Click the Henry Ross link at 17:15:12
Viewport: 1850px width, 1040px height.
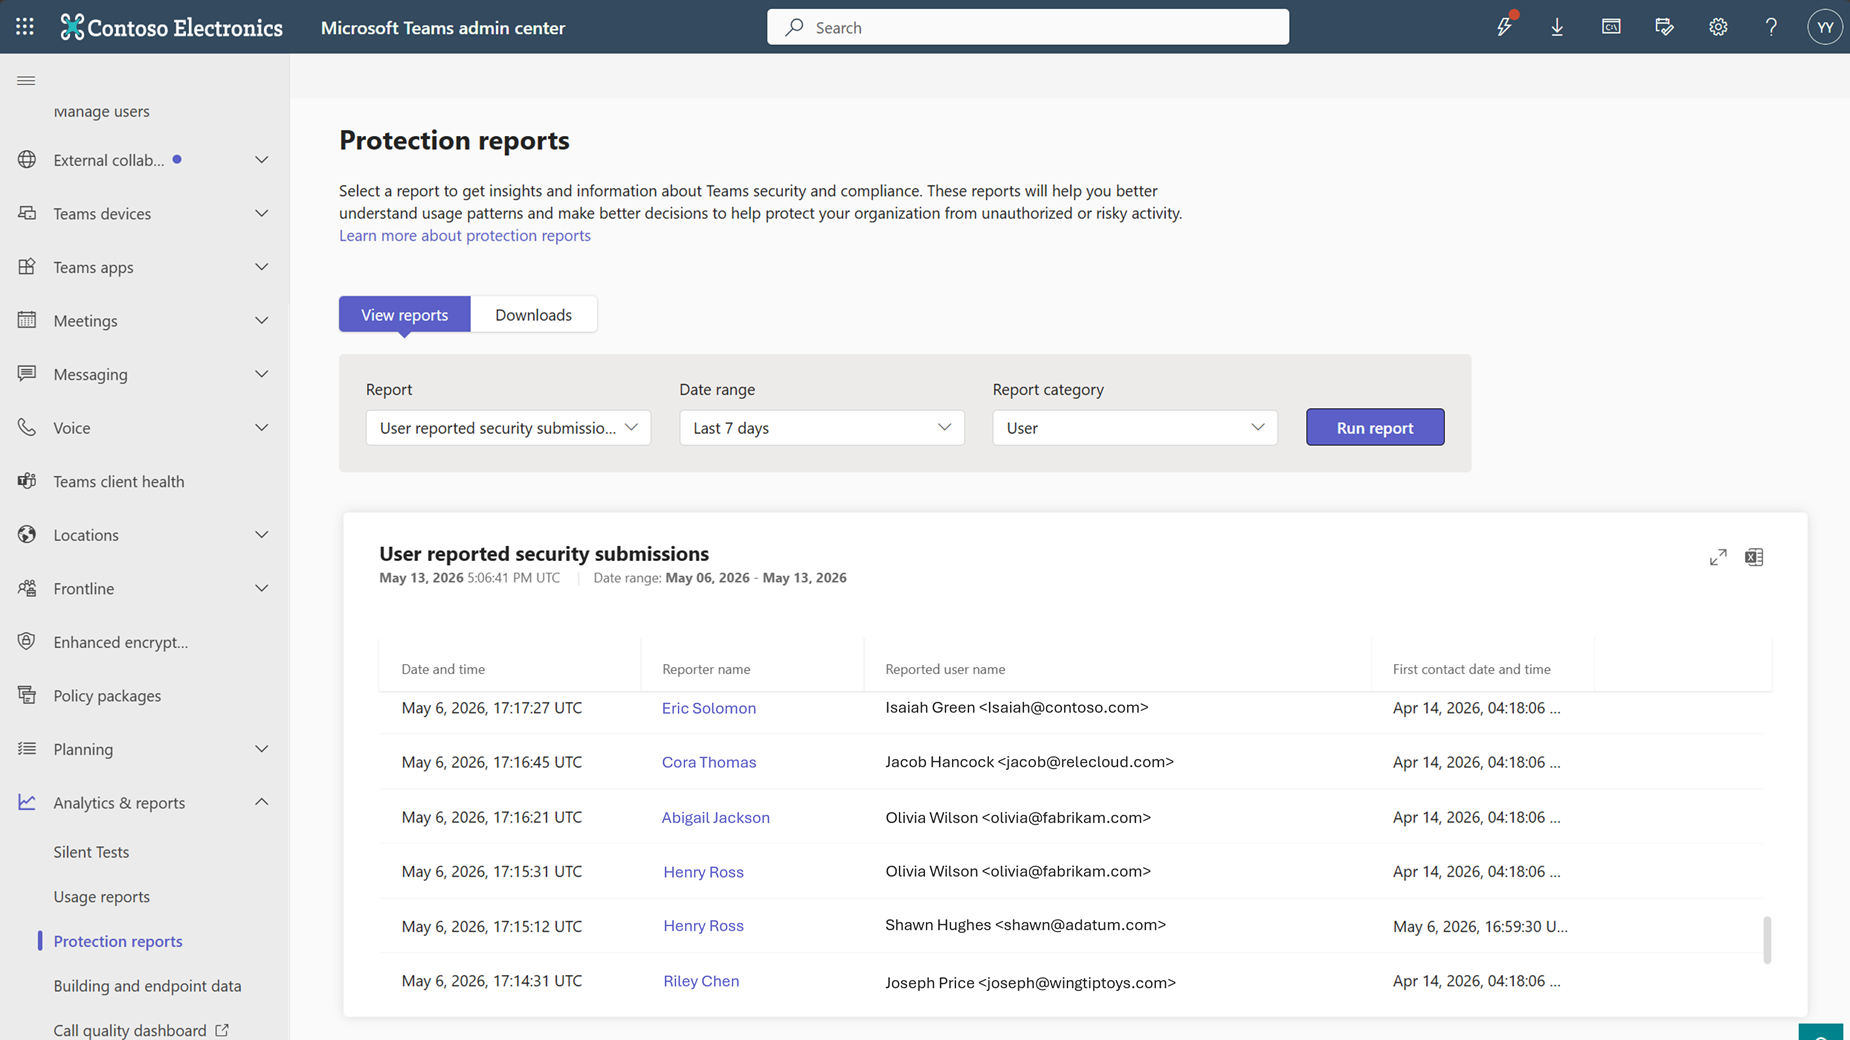pyautogui.click(x=703, y=926)
